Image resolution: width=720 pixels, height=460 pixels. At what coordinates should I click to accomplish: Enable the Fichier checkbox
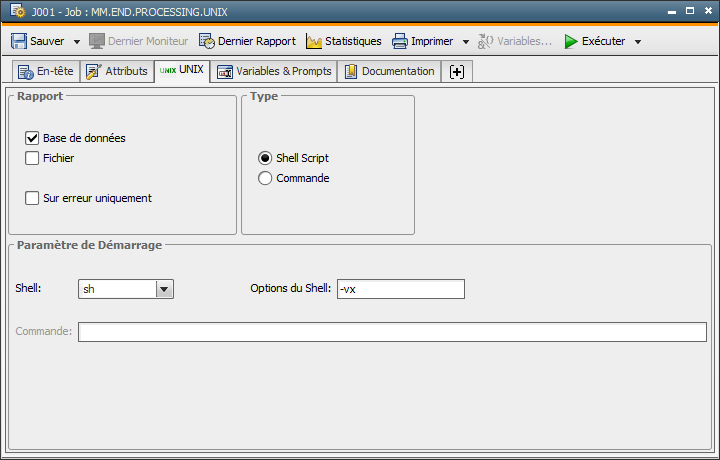32,158
